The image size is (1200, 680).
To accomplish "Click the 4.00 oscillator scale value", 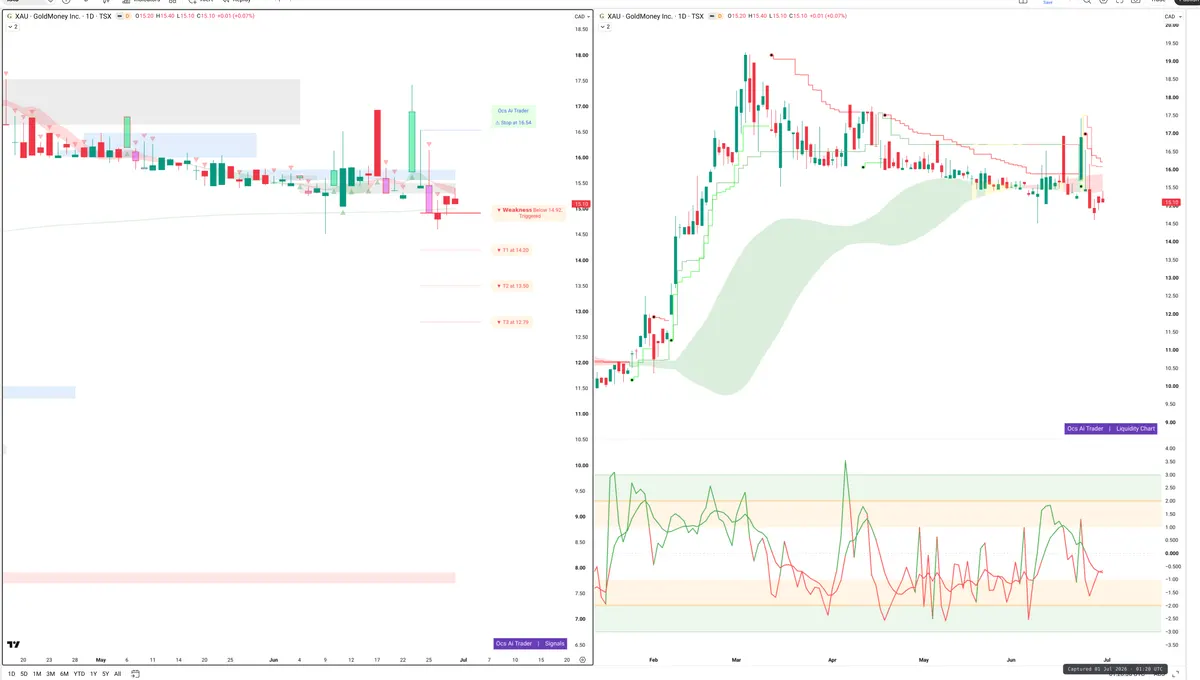I will coord(1170,449).
